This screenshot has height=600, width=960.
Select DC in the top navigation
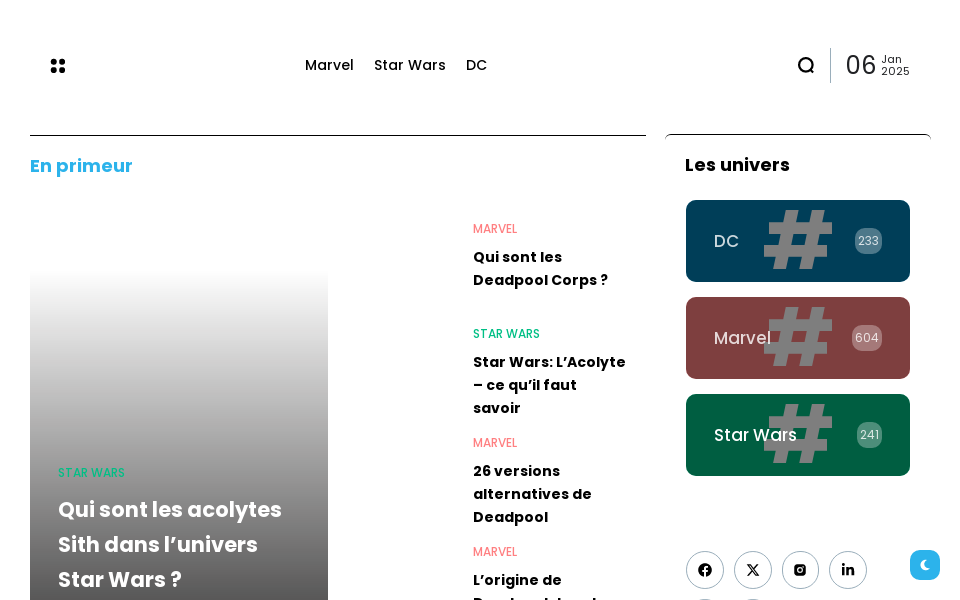pyautogui.click(x=476, y=65)
